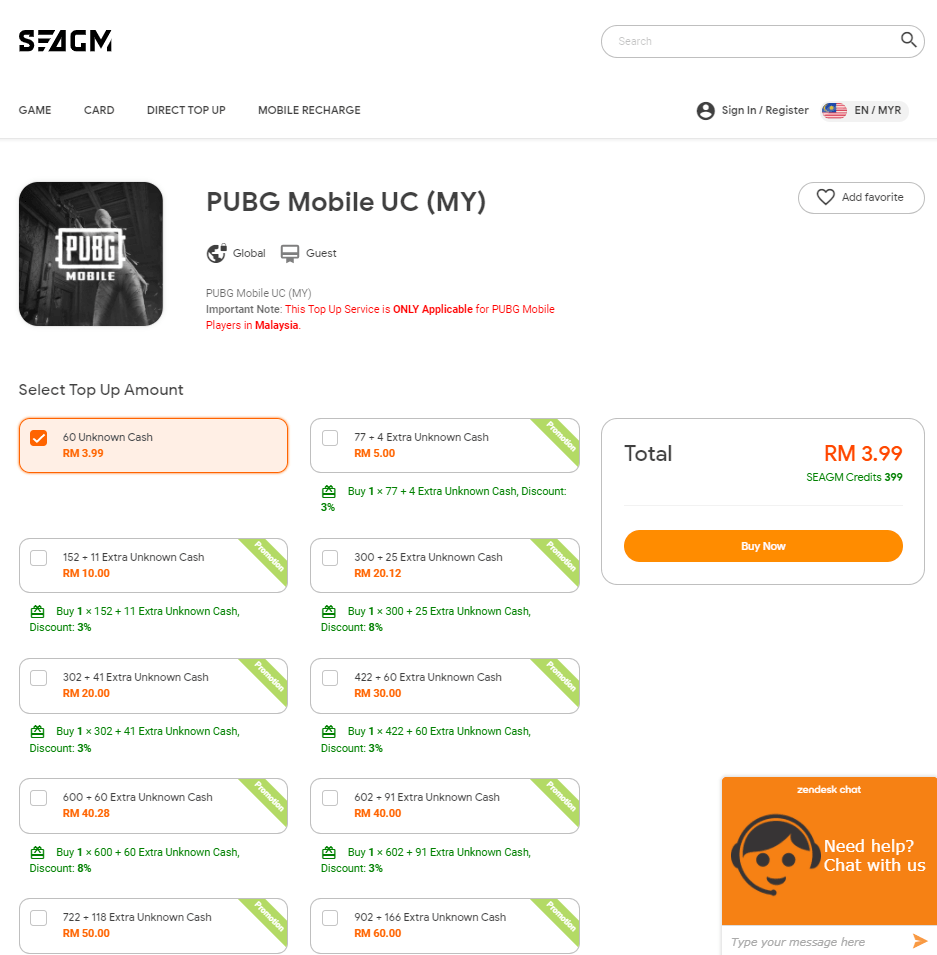Image resolution: width=937 pixels, height=955 pixels.
Task: Click the PUBG Mobile game thumbnail
Action: click(x=91, y=254)
